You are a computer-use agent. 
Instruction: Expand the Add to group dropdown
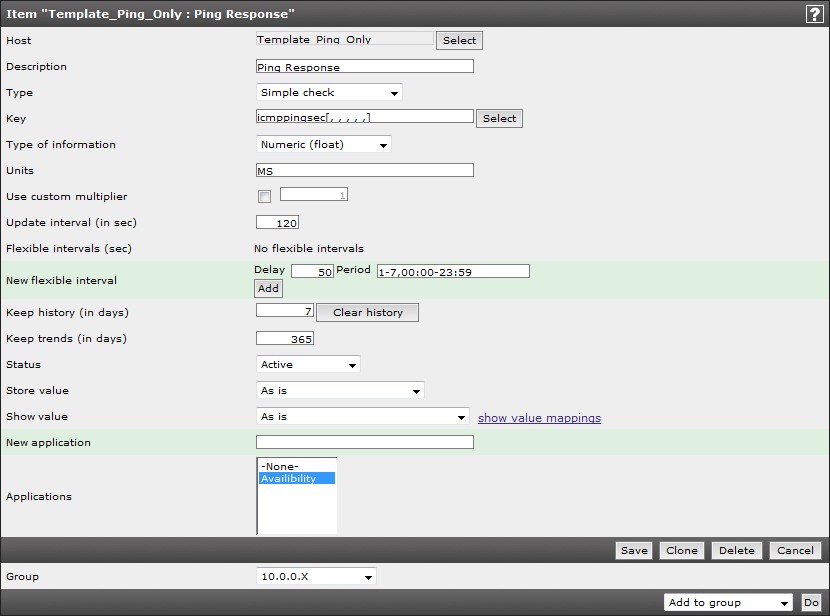pos(728,603)
